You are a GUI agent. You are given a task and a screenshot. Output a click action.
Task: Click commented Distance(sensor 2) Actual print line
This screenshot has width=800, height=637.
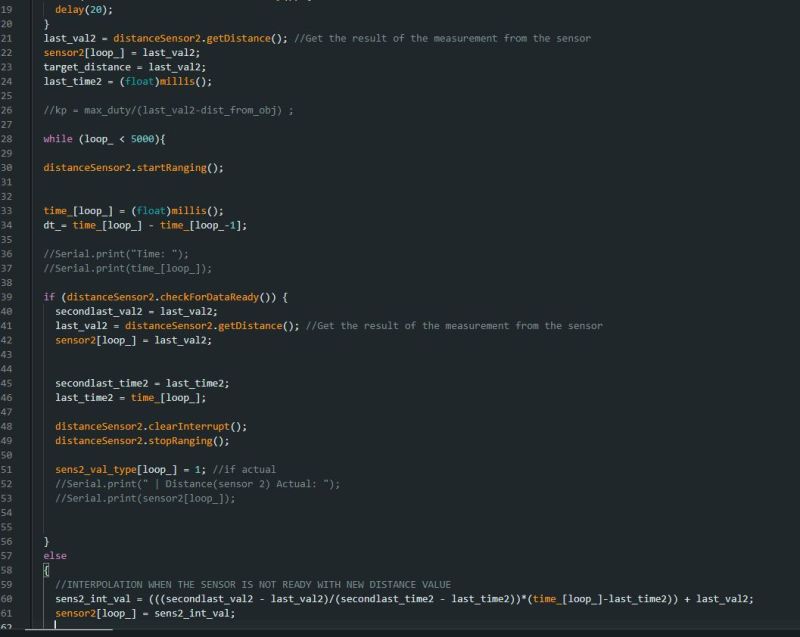[197, 483]
